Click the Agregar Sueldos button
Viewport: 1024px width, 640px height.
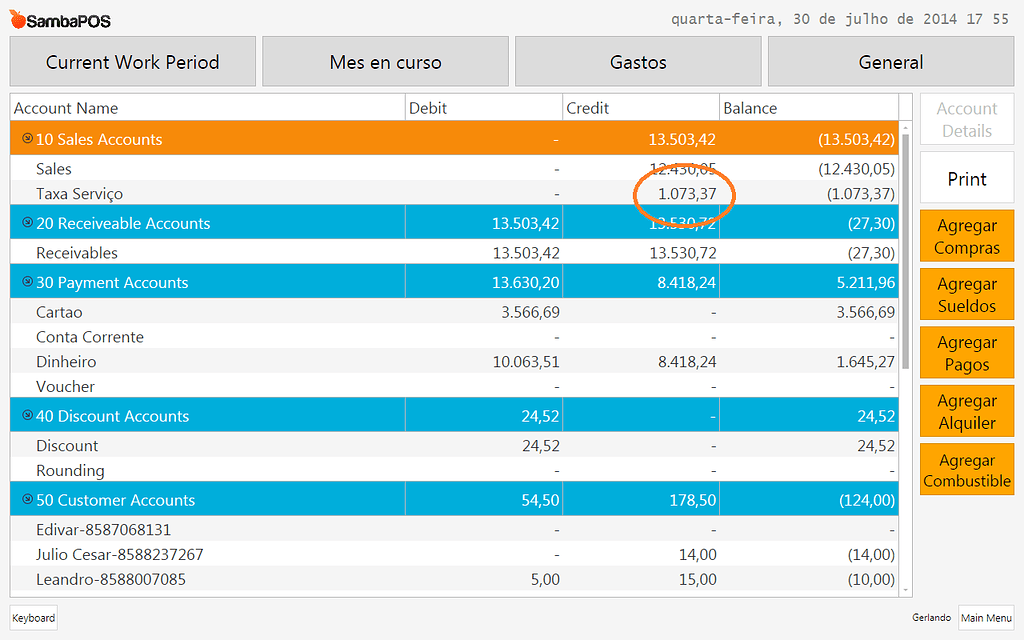coord(966,294)
